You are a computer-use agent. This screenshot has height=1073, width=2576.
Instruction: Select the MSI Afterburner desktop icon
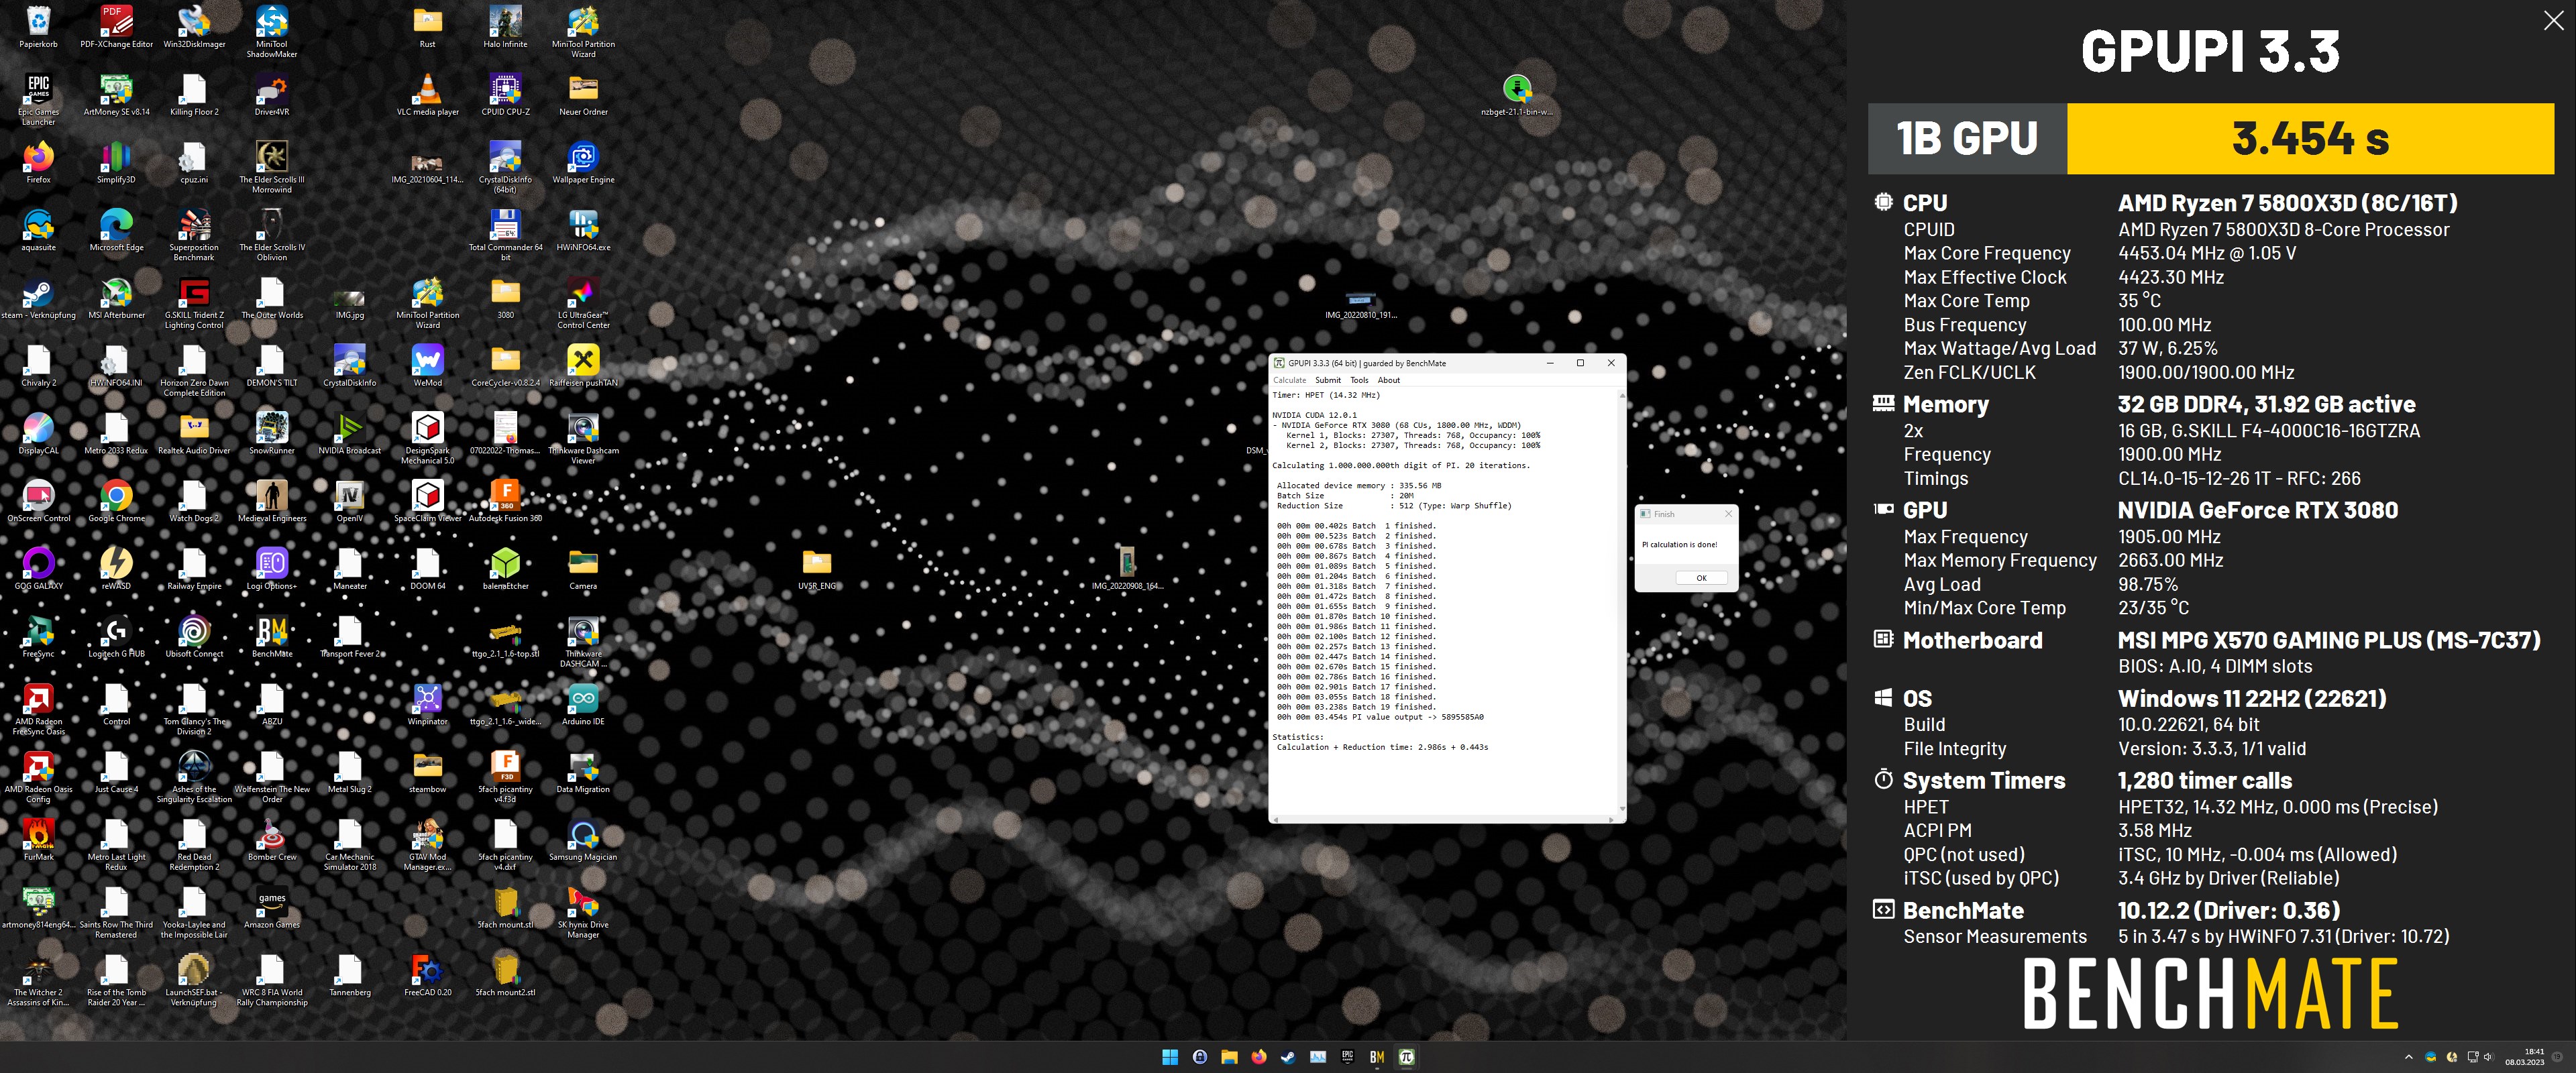tap(116, 298)
